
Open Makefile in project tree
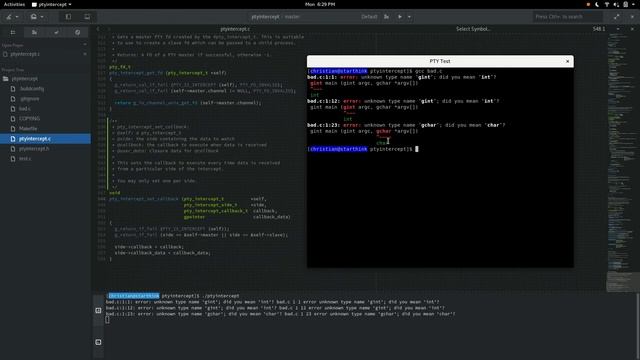click(x=28, y=129)
